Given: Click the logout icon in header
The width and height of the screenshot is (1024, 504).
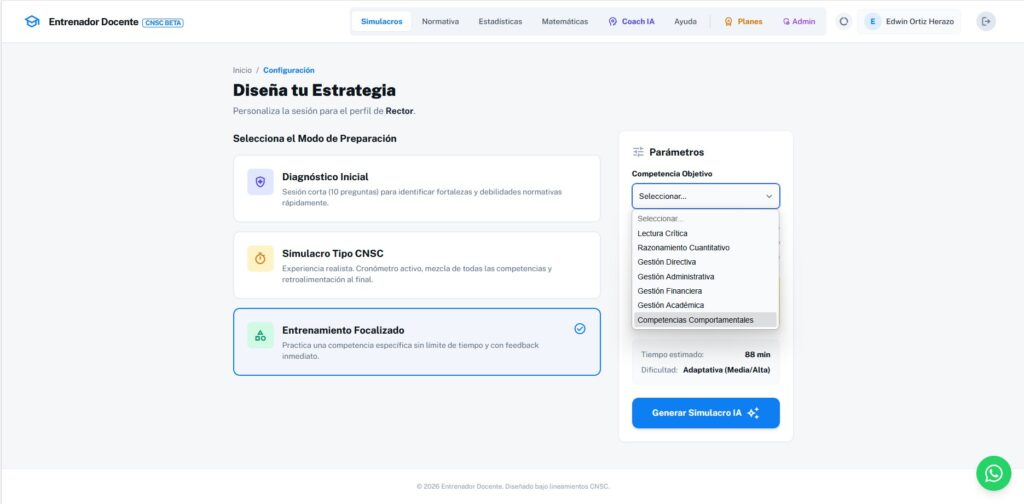Looking at the screenshot, I should coord(986,21).
